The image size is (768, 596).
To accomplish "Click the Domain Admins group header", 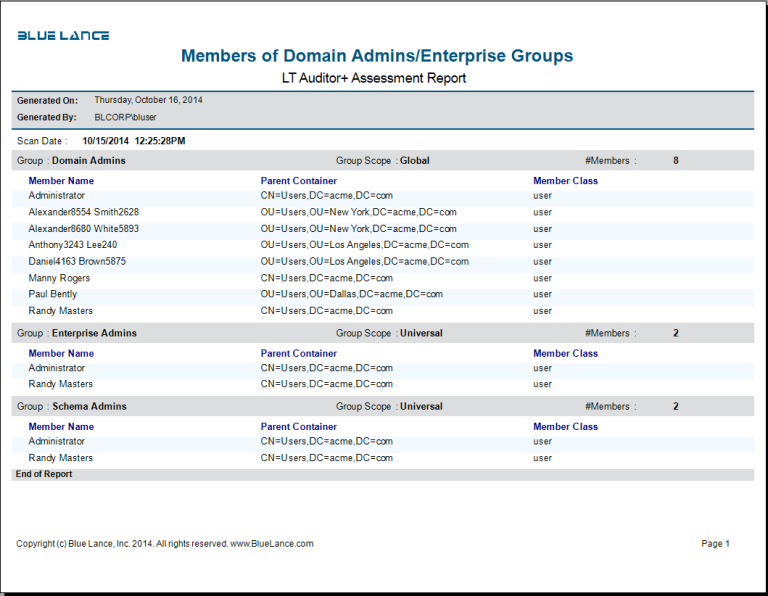I will (88, 160).
